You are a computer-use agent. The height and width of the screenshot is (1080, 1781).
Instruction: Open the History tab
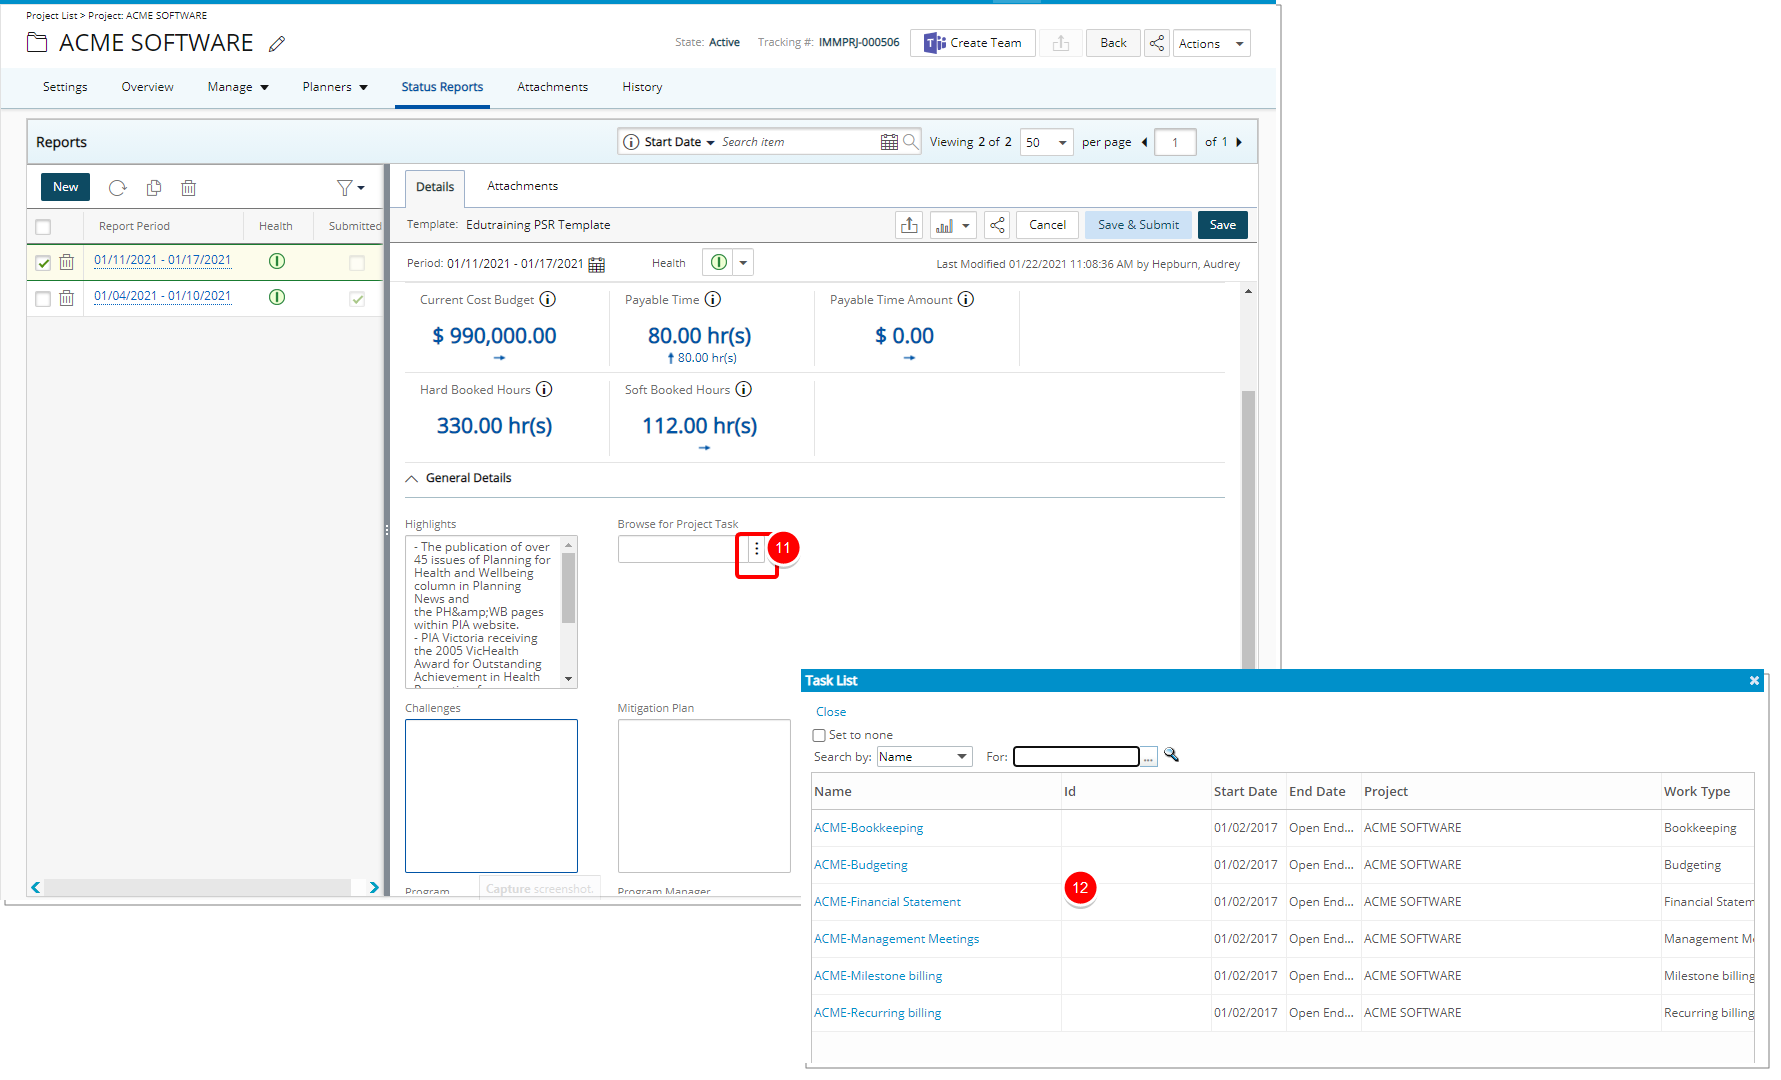click(x=642, y=87)
